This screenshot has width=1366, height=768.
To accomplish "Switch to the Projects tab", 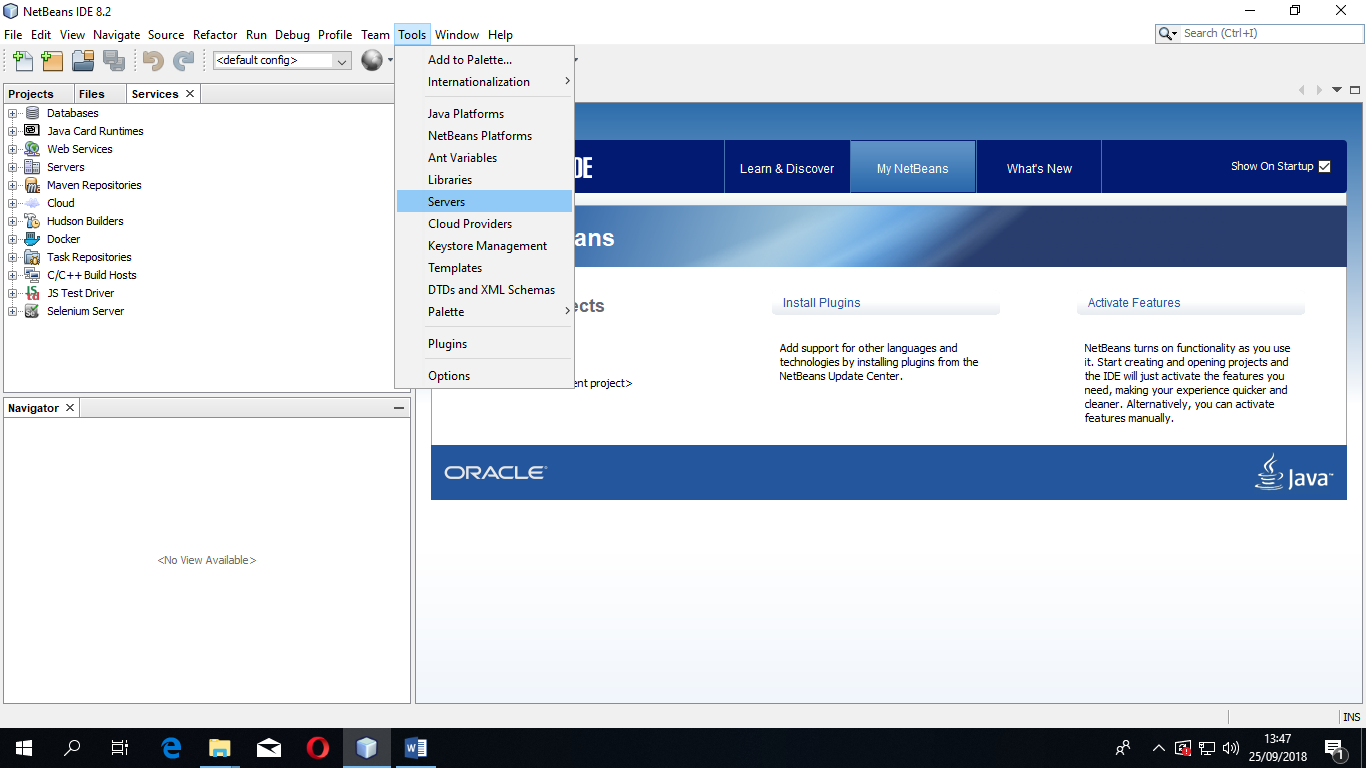I will 30,93.
